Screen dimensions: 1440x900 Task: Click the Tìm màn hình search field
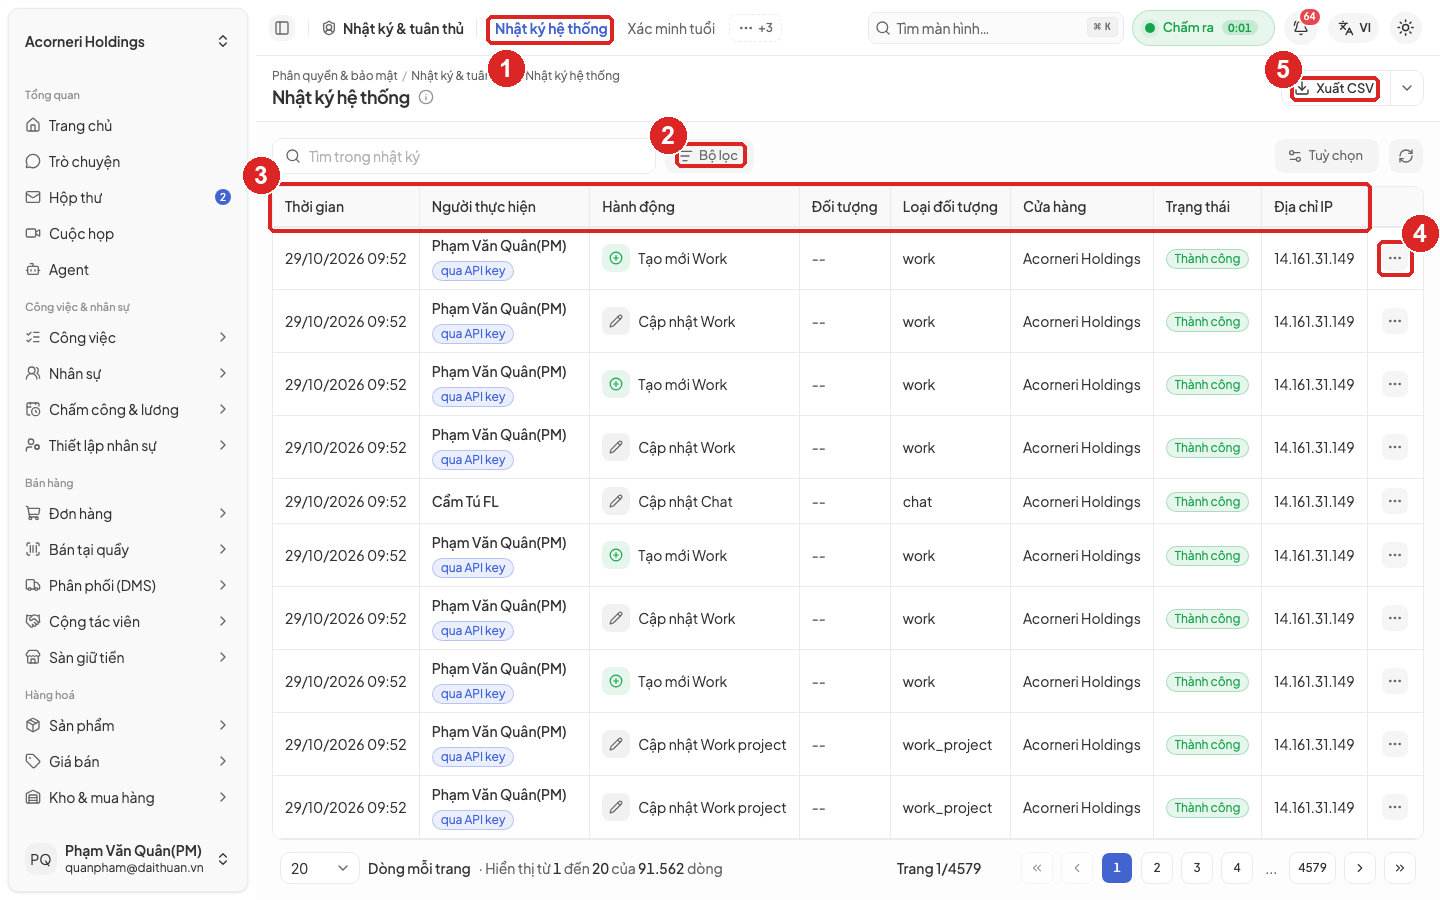(x=996, y=28)
